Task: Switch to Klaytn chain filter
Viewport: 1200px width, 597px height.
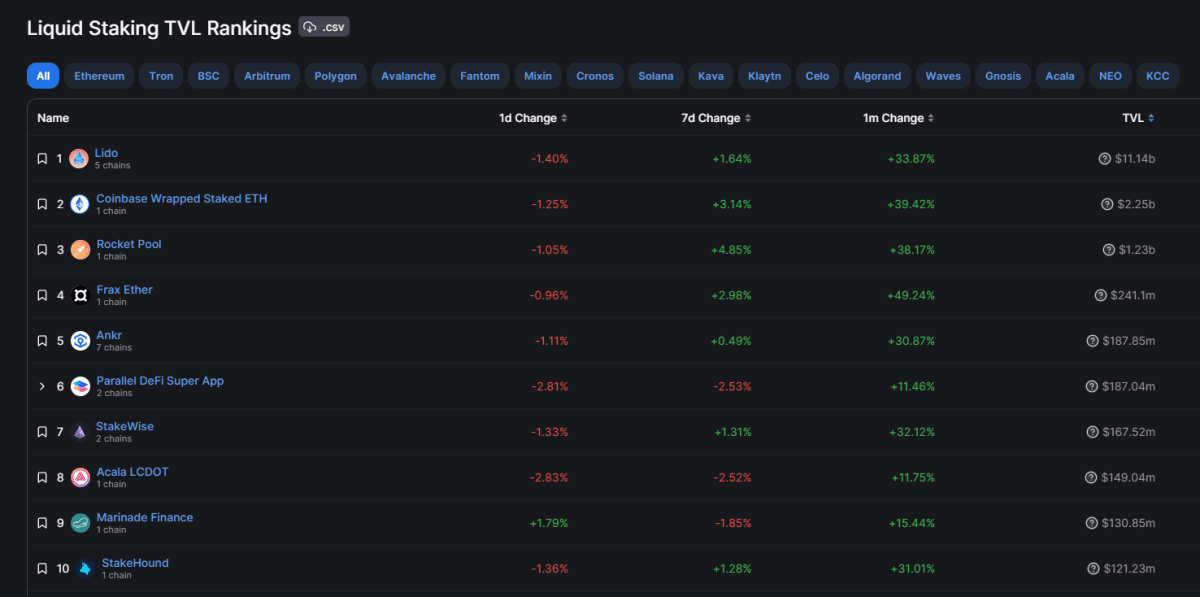Action: pos(765,76)
